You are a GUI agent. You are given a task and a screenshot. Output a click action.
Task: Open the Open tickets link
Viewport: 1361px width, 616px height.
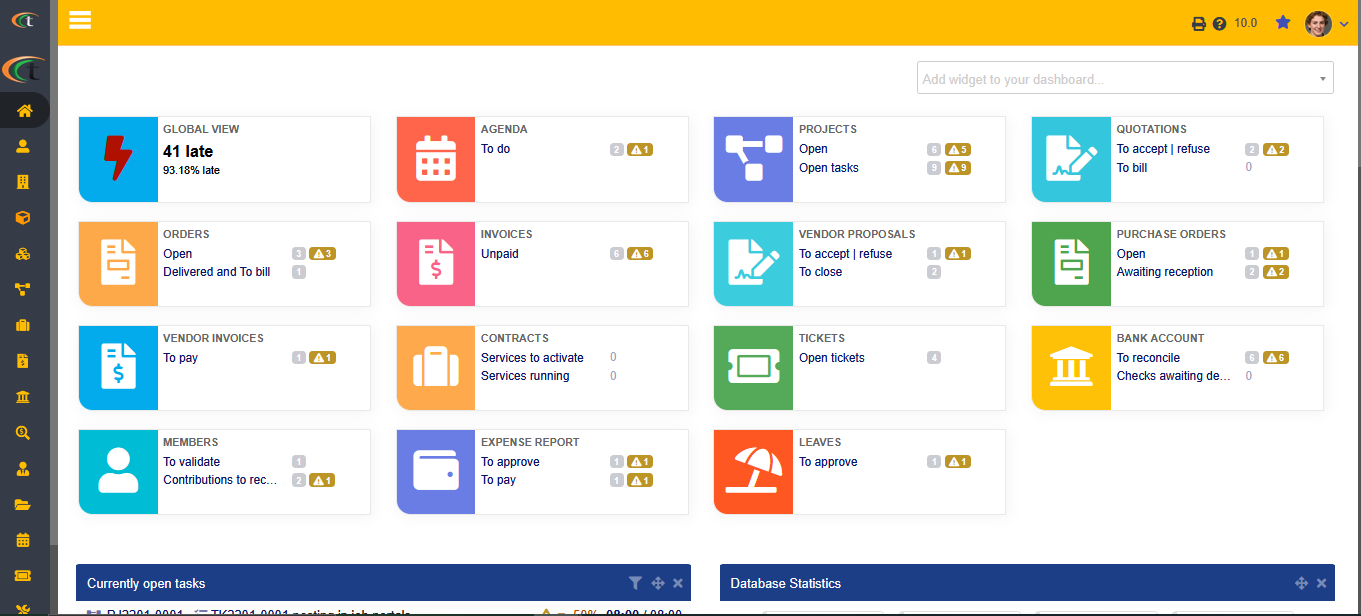831,358
